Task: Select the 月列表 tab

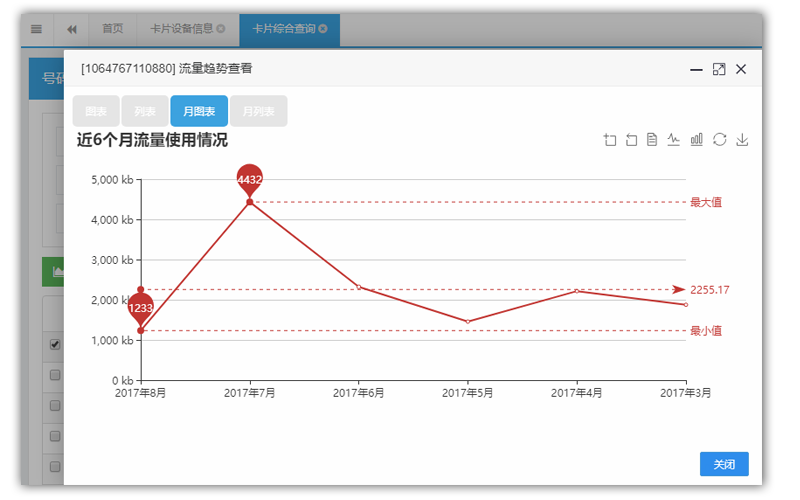Action: pyautogui.click(x=258, y=111)
